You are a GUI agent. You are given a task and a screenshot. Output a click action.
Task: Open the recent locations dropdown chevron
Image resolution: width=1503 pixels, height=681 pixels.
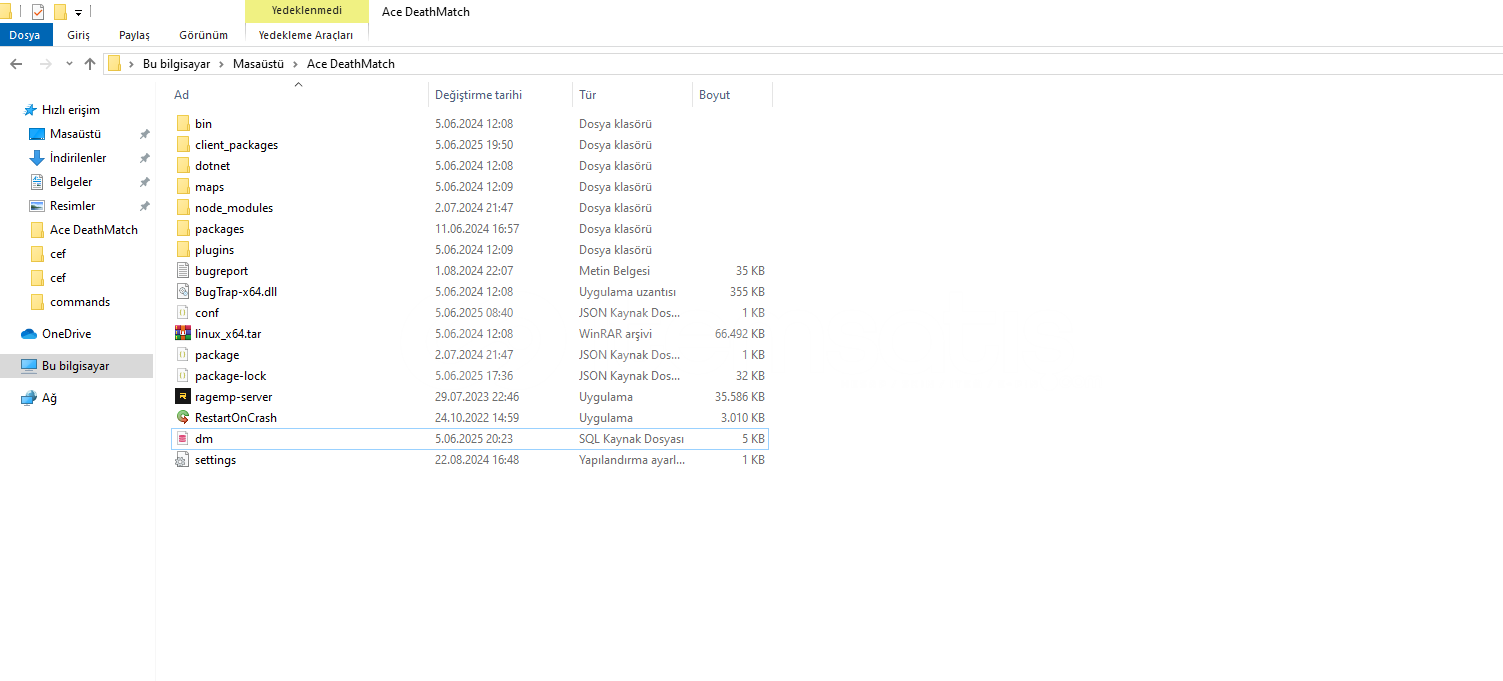coord(69,64)
